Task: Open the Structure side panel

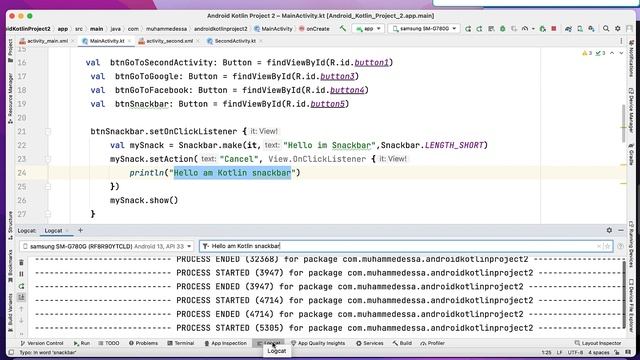Action: (10, 225)
